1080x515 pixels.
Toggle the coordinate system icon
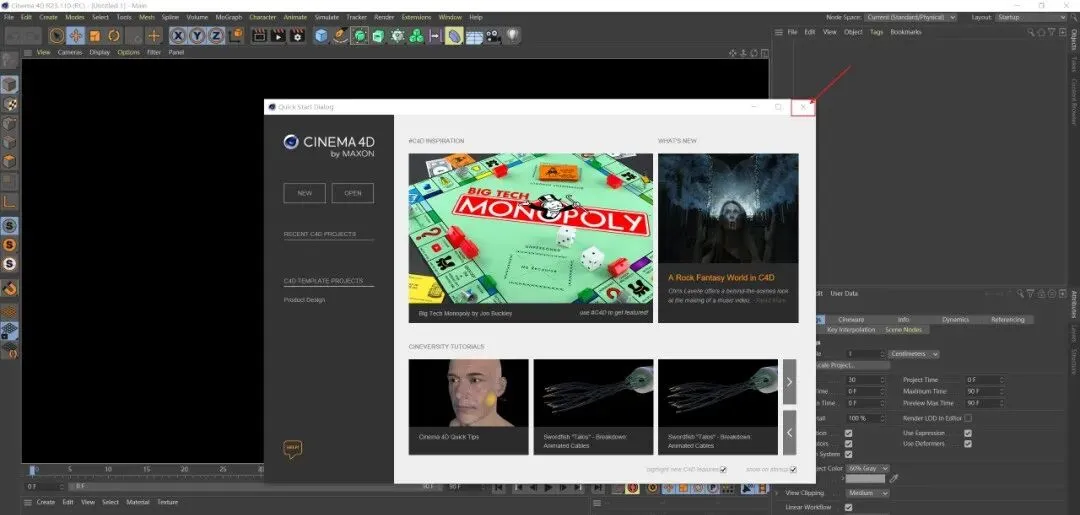click(x=236, y=35)
